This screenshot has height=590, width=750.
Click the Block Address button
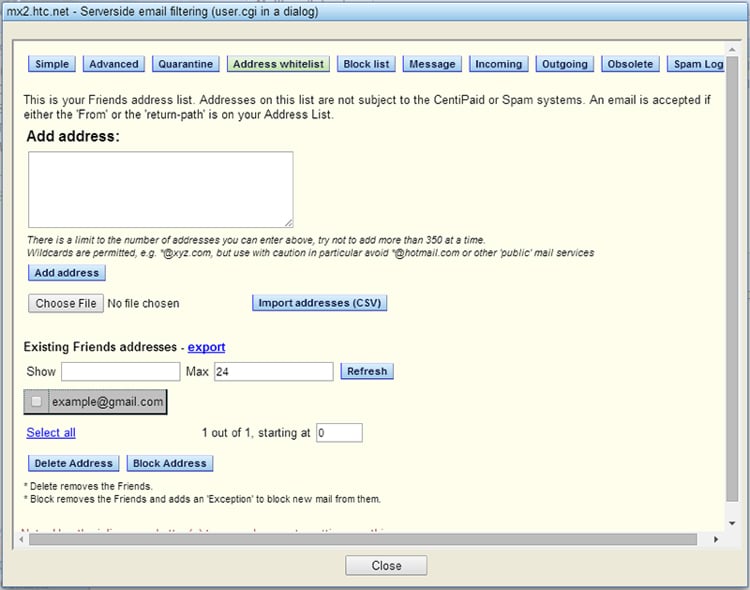[170, 463]
